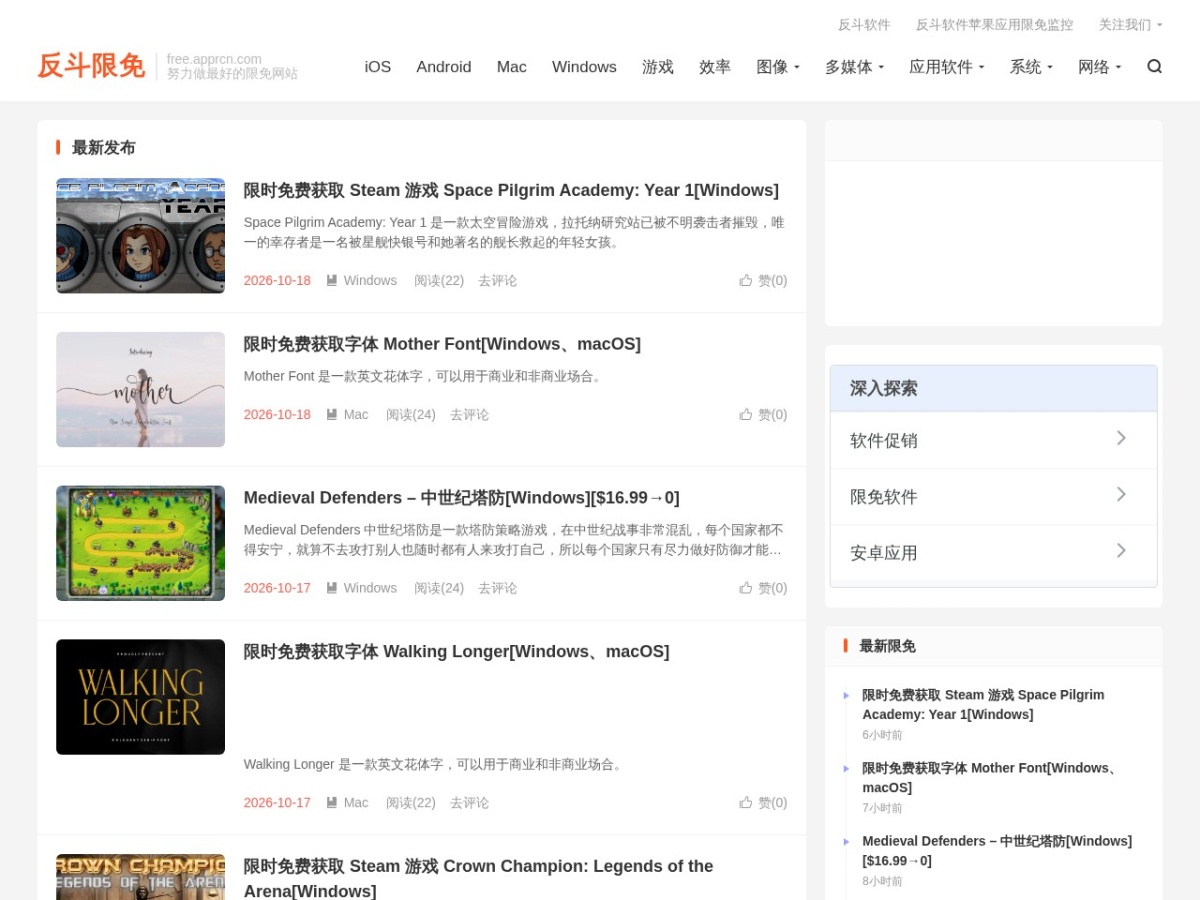
Task: Open the Walking Longer article title
Action: tap(456, 652)
